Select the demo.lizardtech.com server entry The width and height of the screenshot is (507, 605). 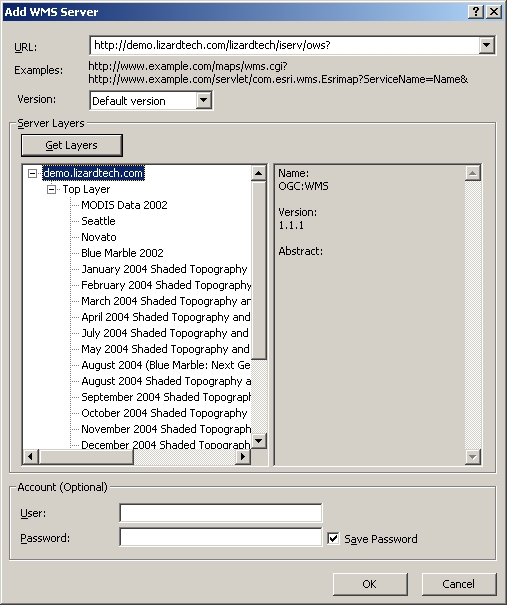pos(93,173)
